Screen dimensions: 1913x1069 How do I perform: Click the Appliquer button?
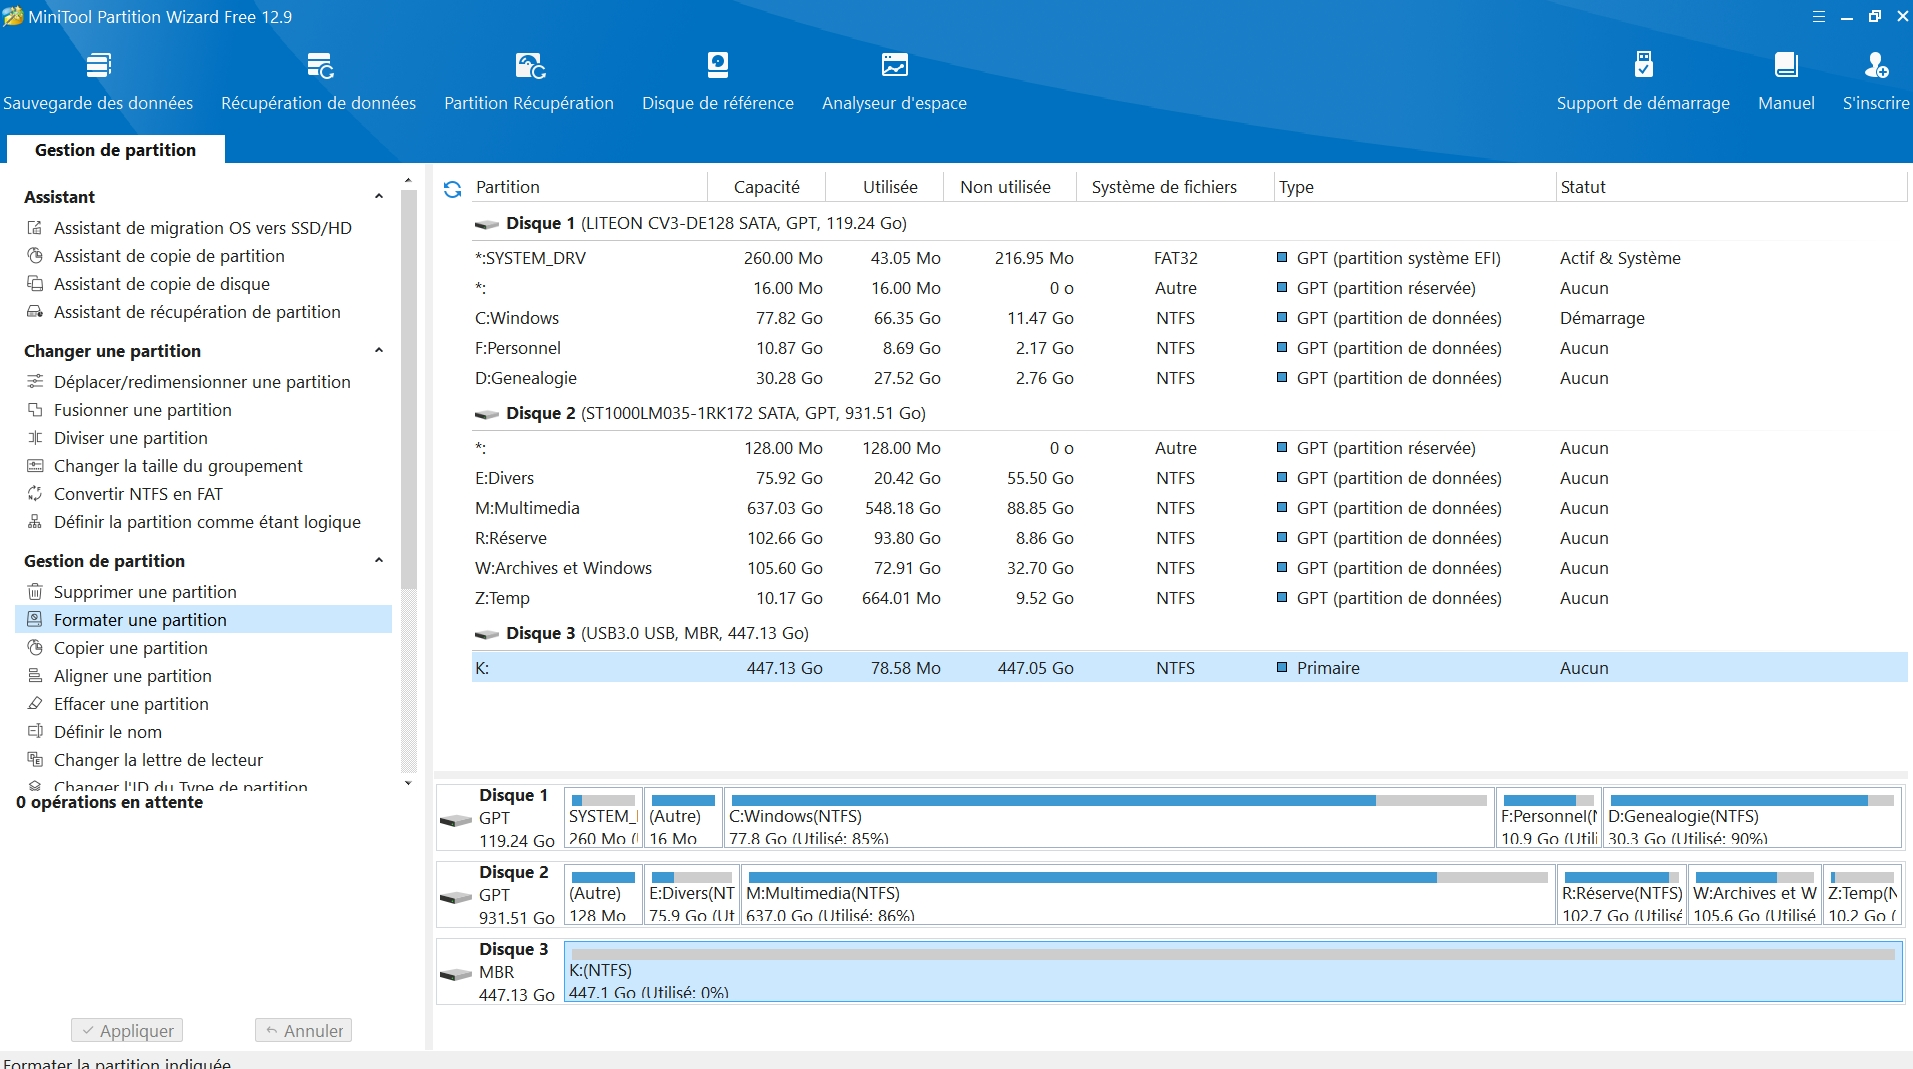pos(127,1031)
